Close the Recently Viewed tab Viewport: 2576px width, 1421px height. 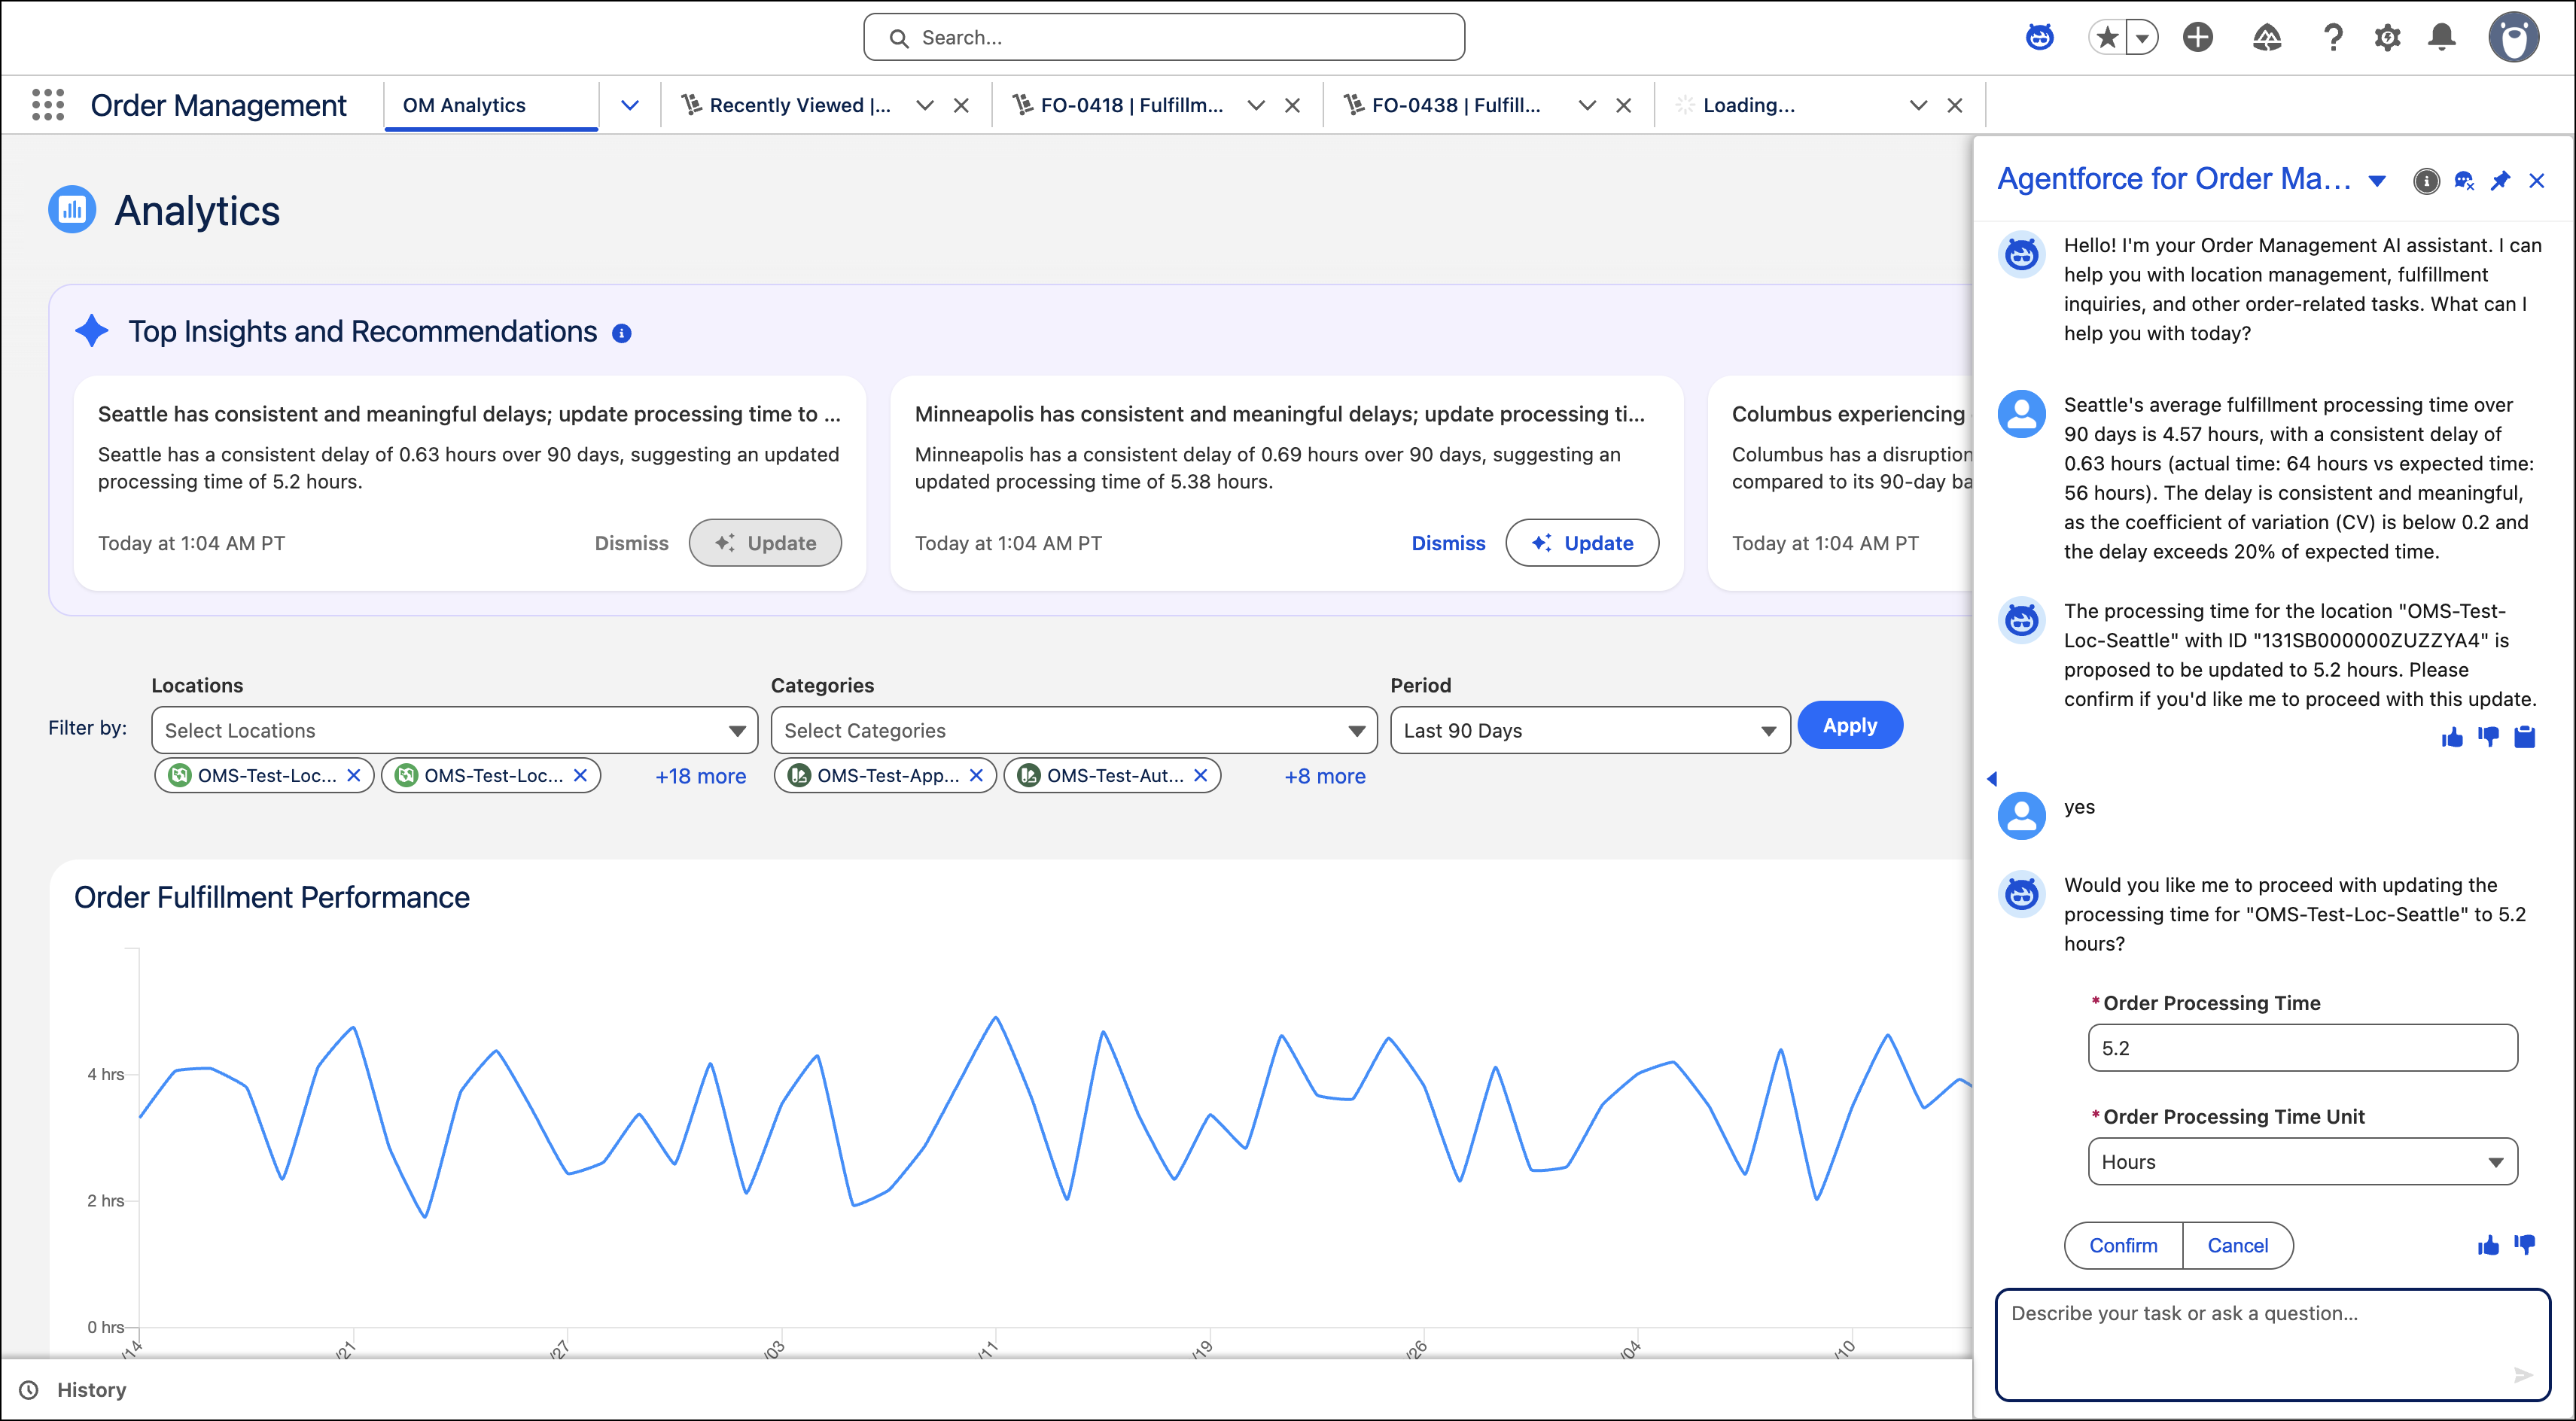[x=961, y=105]
